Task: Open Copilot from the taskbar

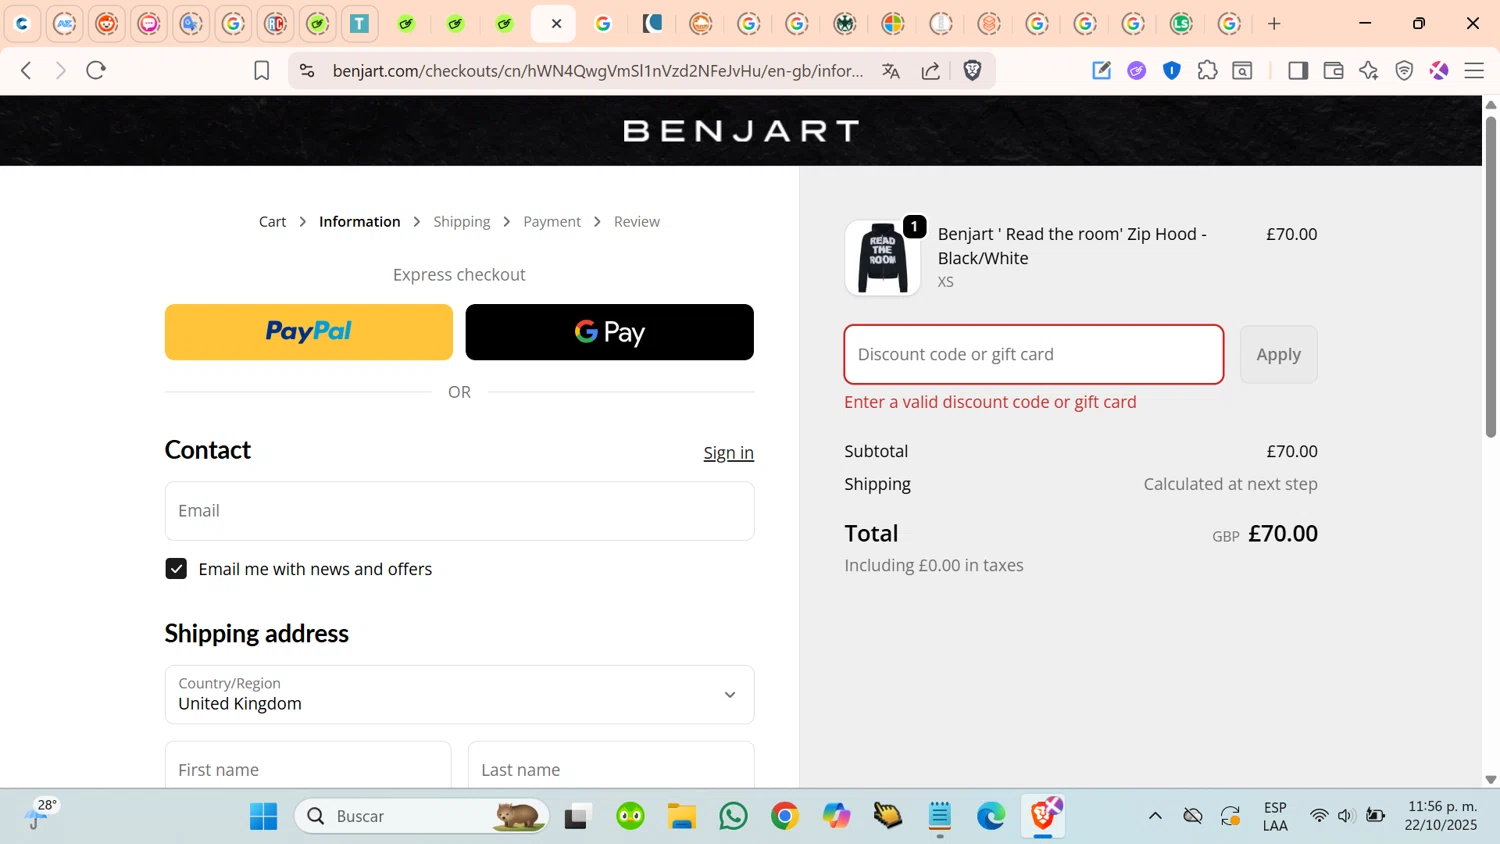Action: click(x=836, y=816)
